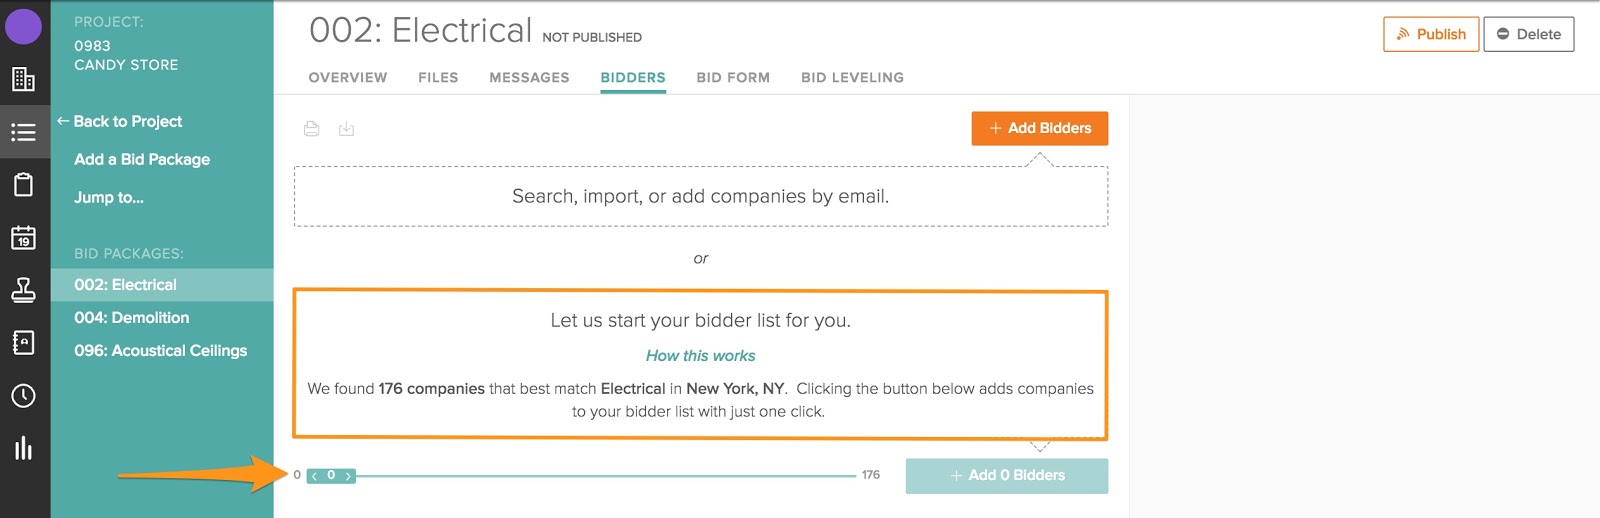1600x518 pixels.
Task: Select 004: Demolition bid package
Action: tap(131, 318)
